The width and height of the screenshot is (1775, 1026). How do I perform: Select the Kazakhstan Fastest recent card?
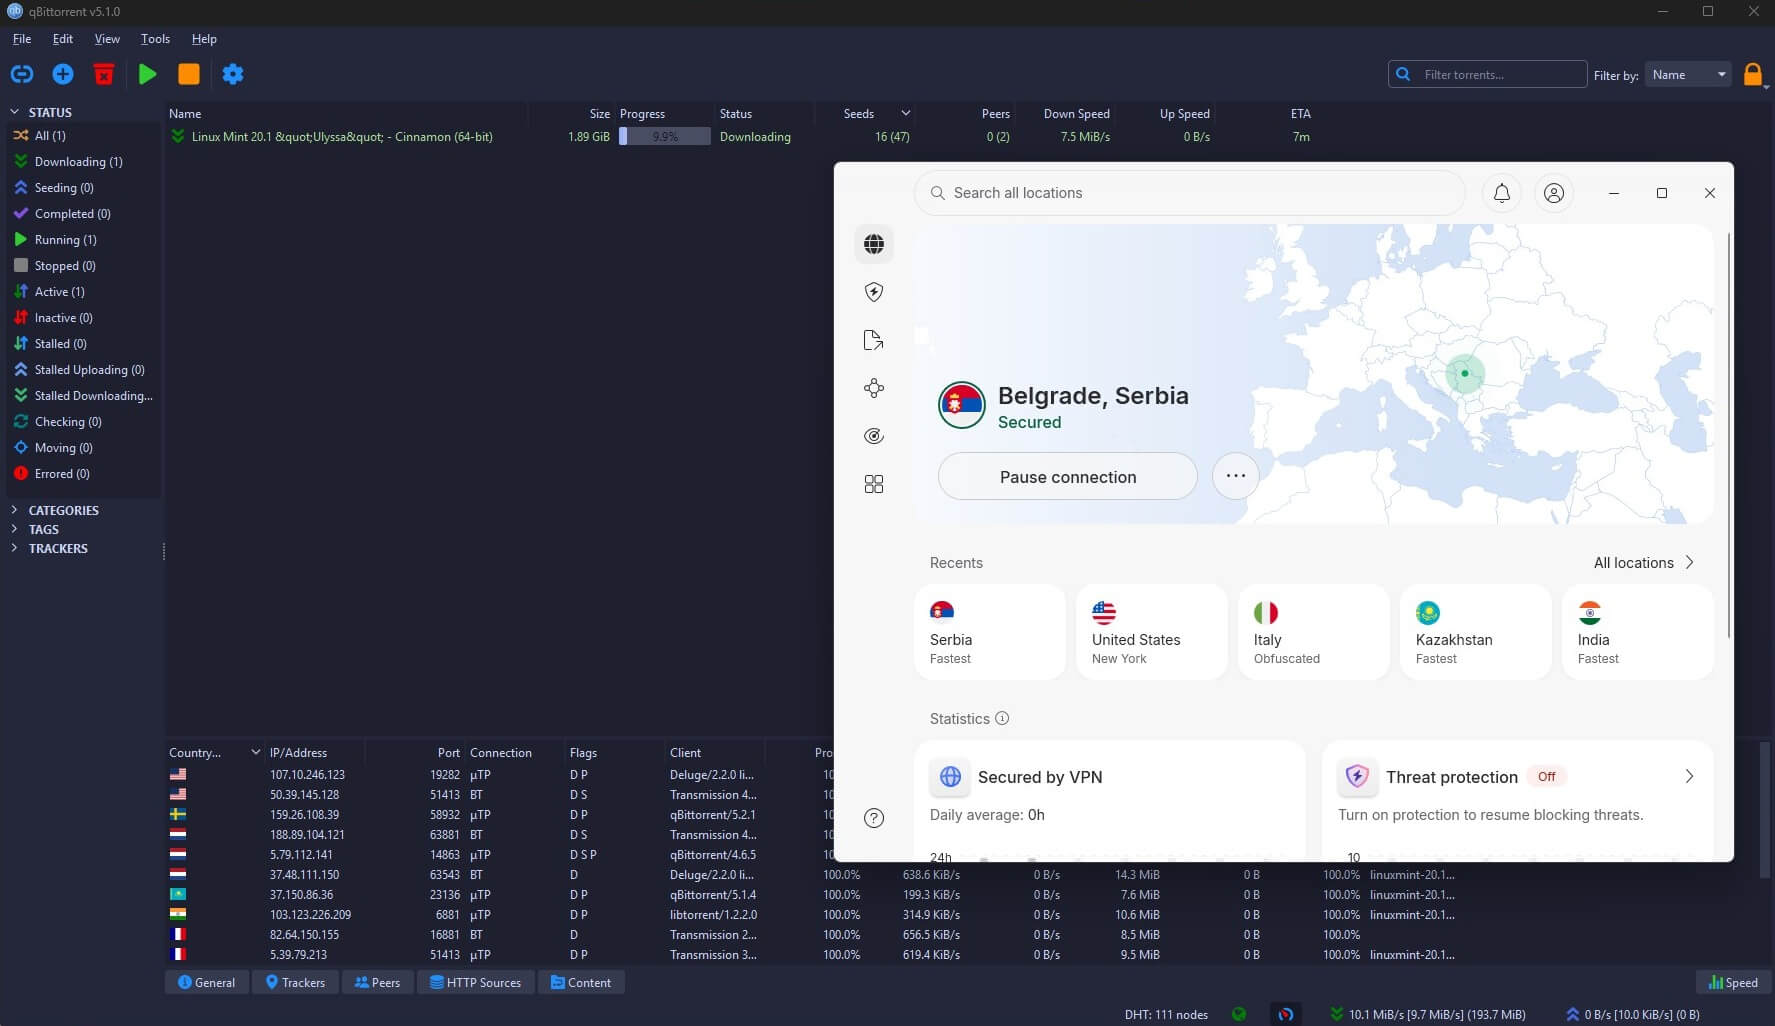[x=1476, y=633]
